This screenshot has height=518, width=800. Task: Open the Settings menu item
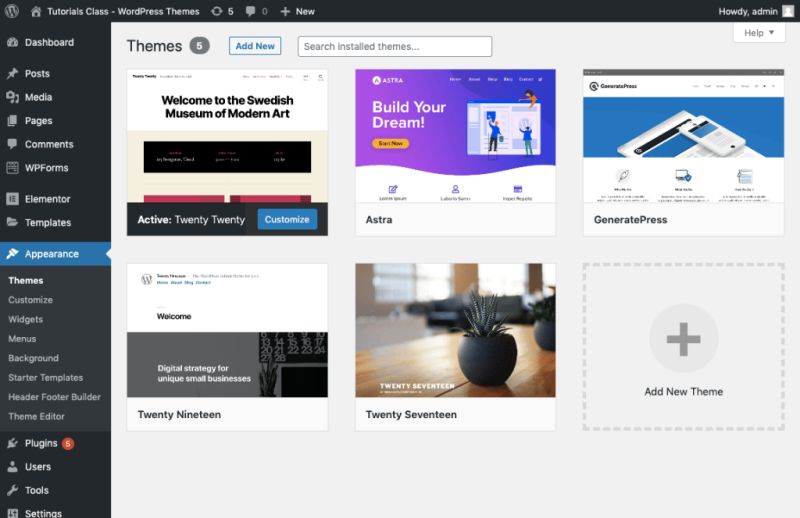pyautogui.click(x=55, y=512)
